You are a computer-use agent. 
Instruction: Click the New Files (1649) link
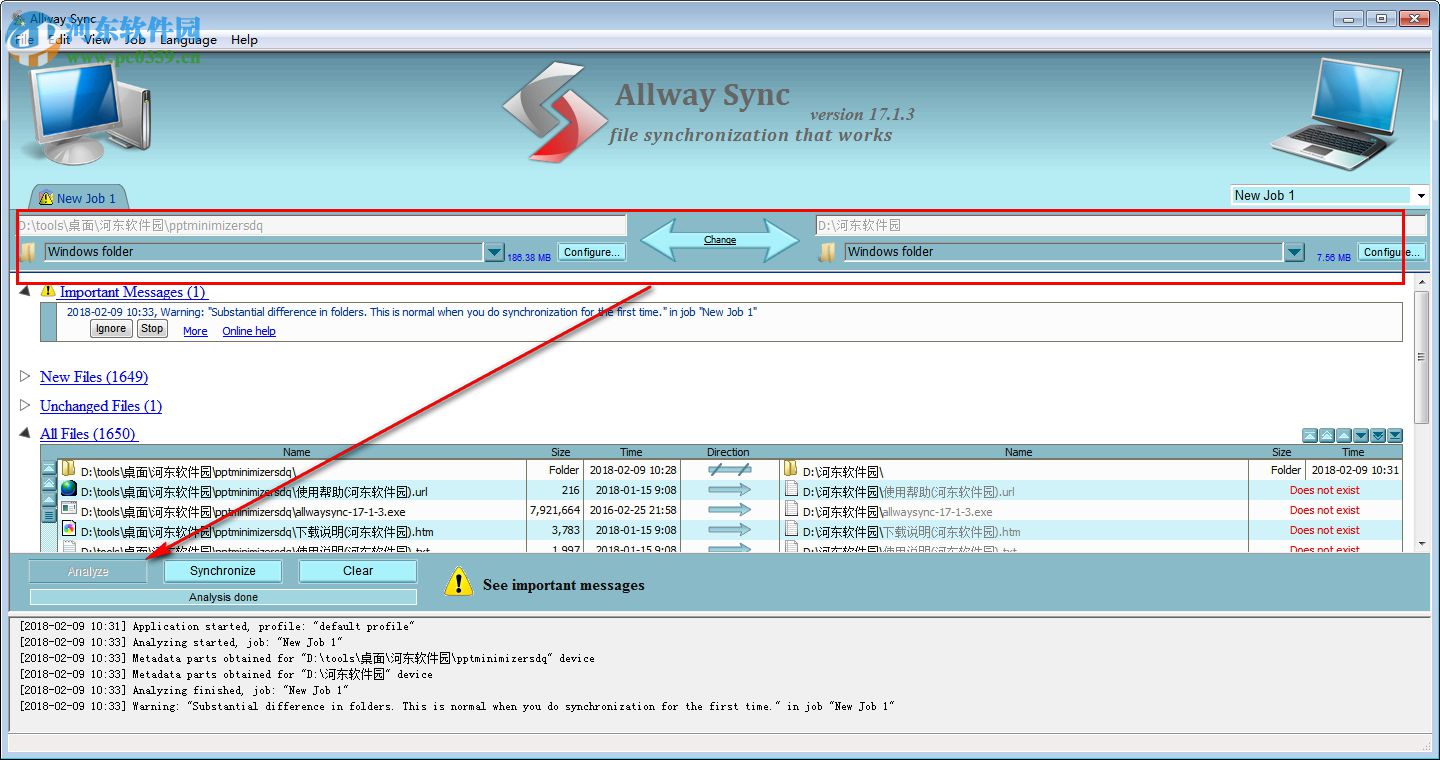pos(94,377)
